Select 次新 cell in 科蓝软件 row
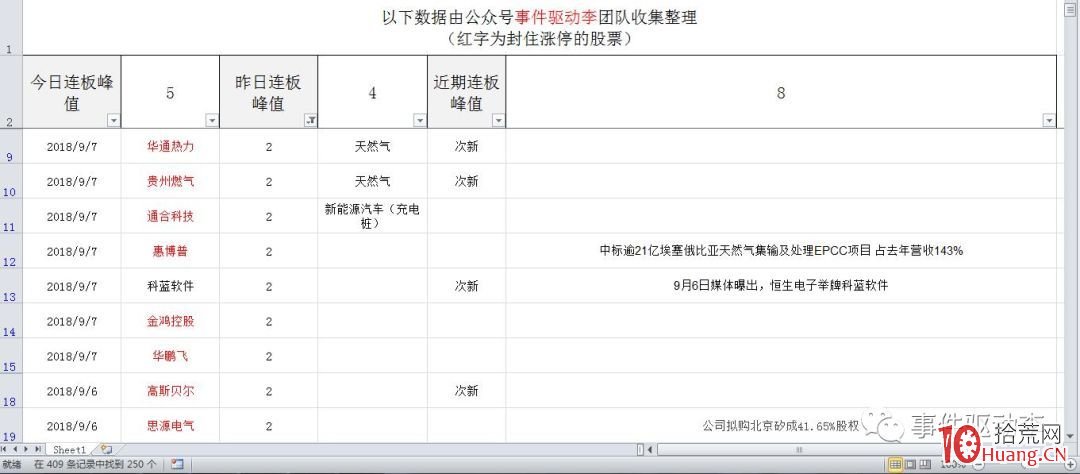This screenshot has height=474, width=1080. click(466, 286)
